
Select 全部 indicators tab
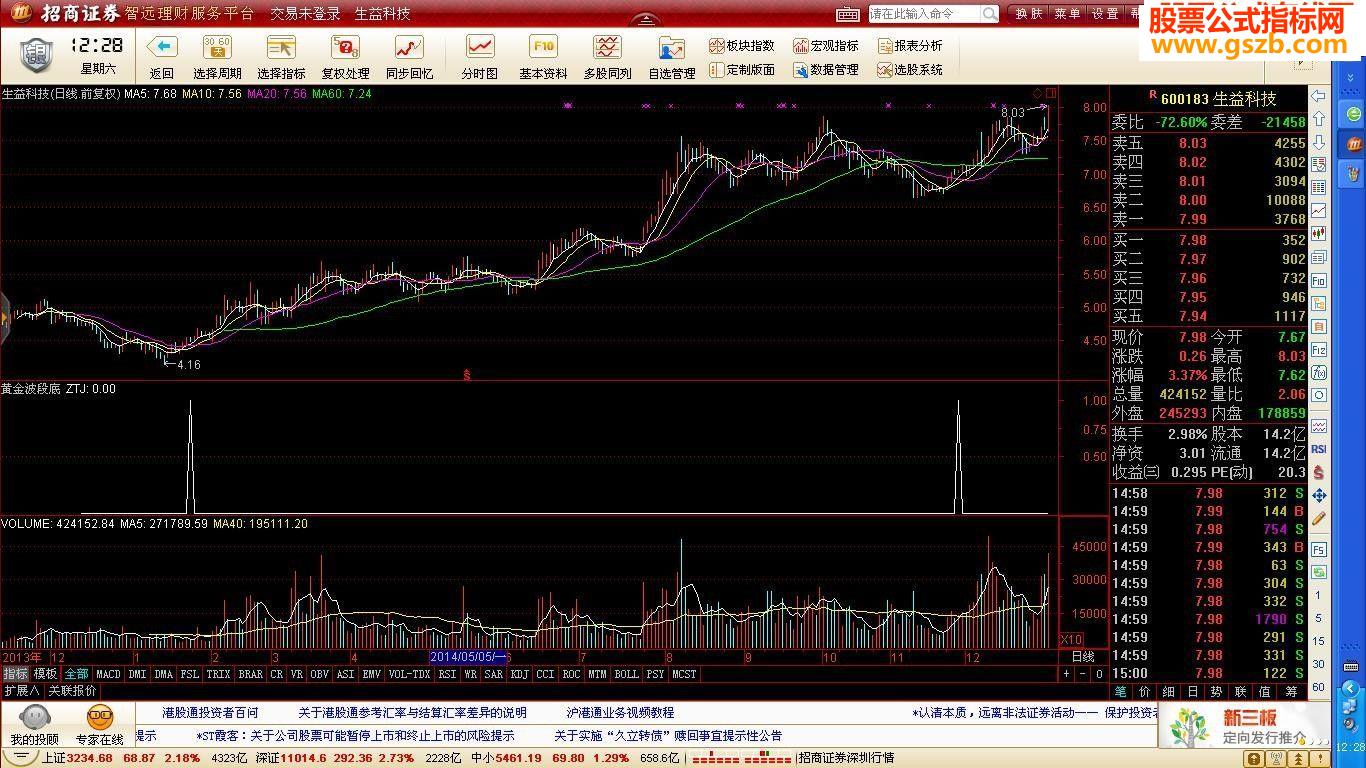pos(76,675)
